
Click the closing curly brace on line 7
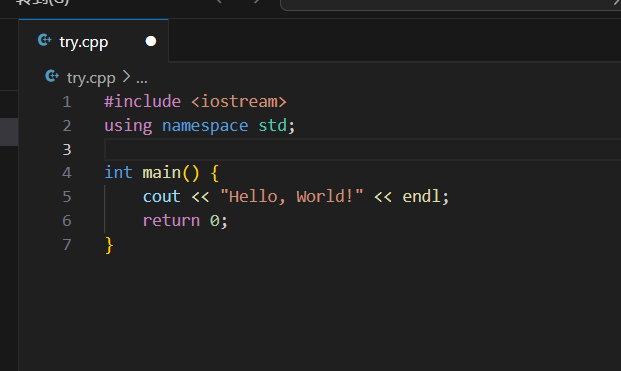[x=109, y=245]
